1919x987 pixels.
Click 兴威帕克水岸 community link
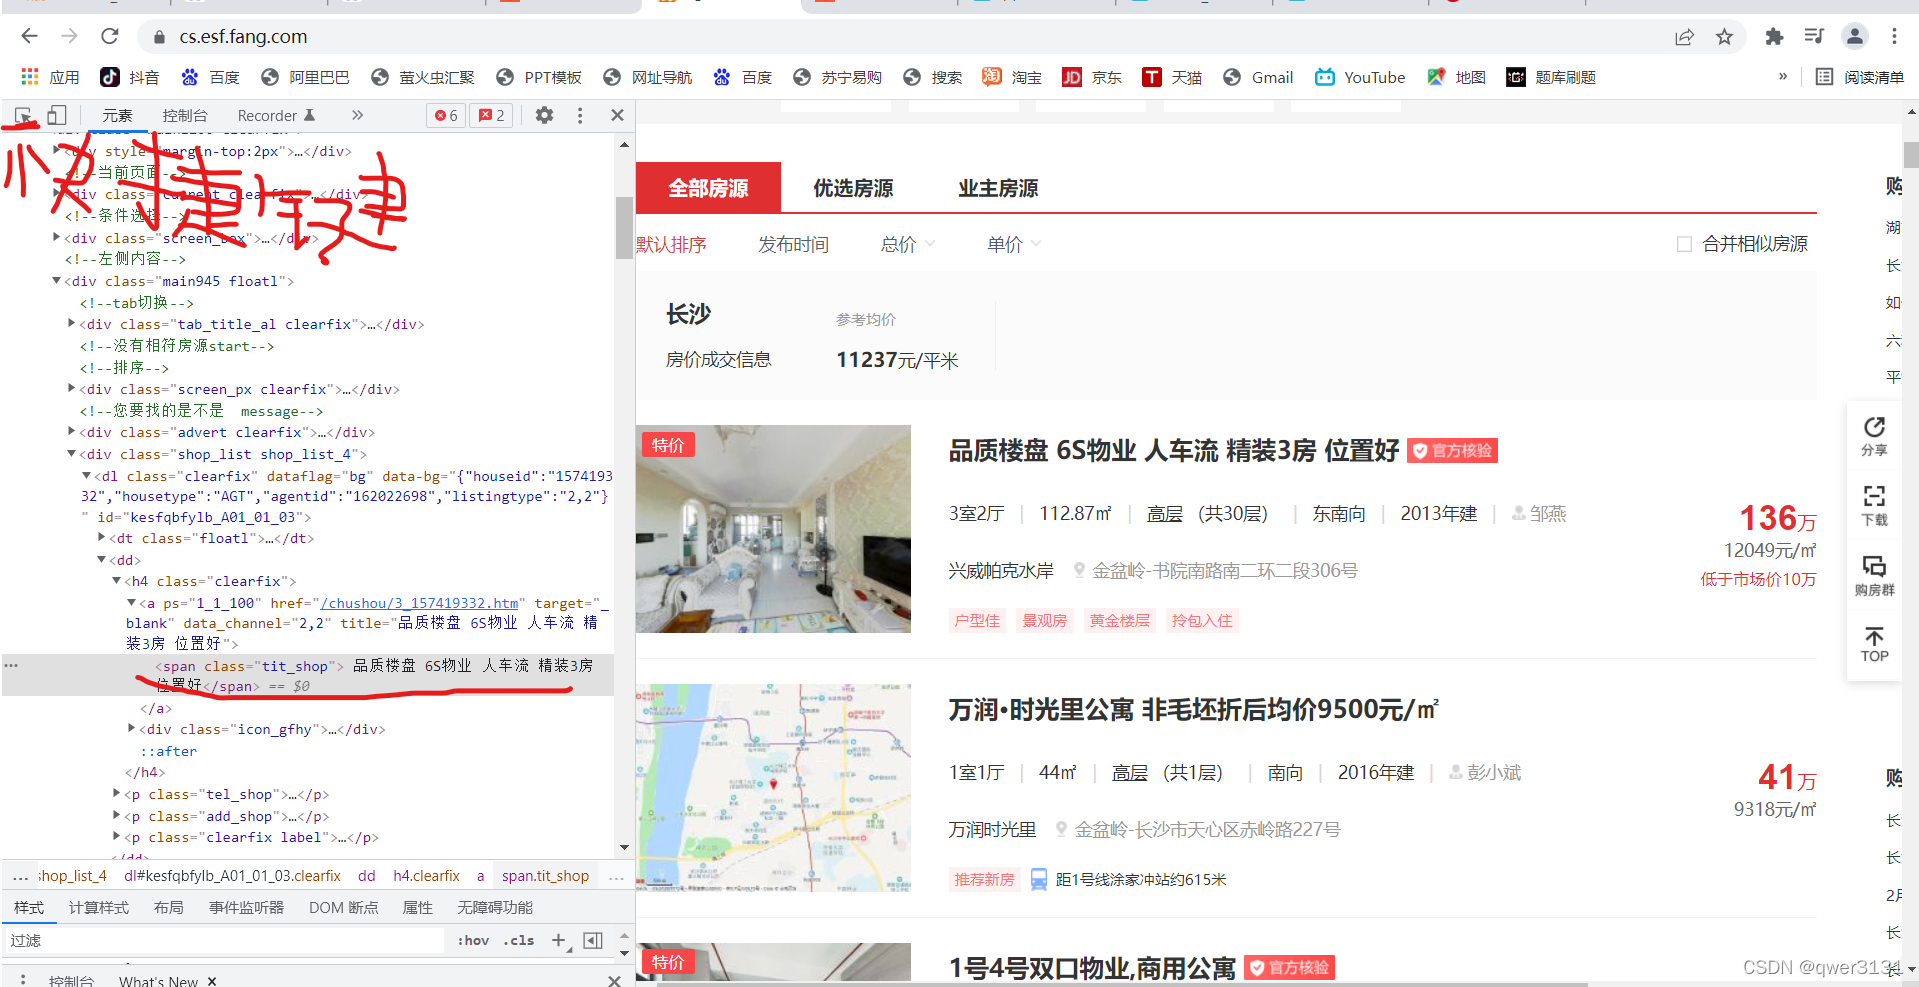(1001, 571)
